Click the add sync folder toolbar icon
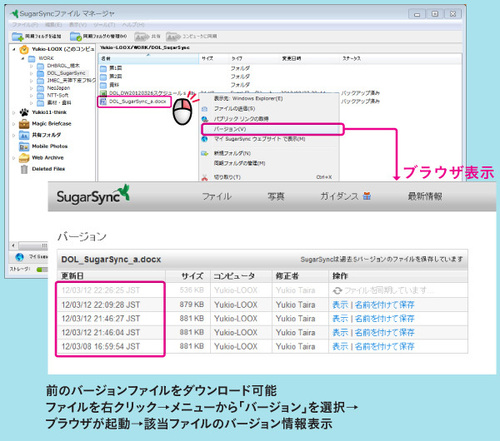500x441 pixels. [x=18, y=36]
